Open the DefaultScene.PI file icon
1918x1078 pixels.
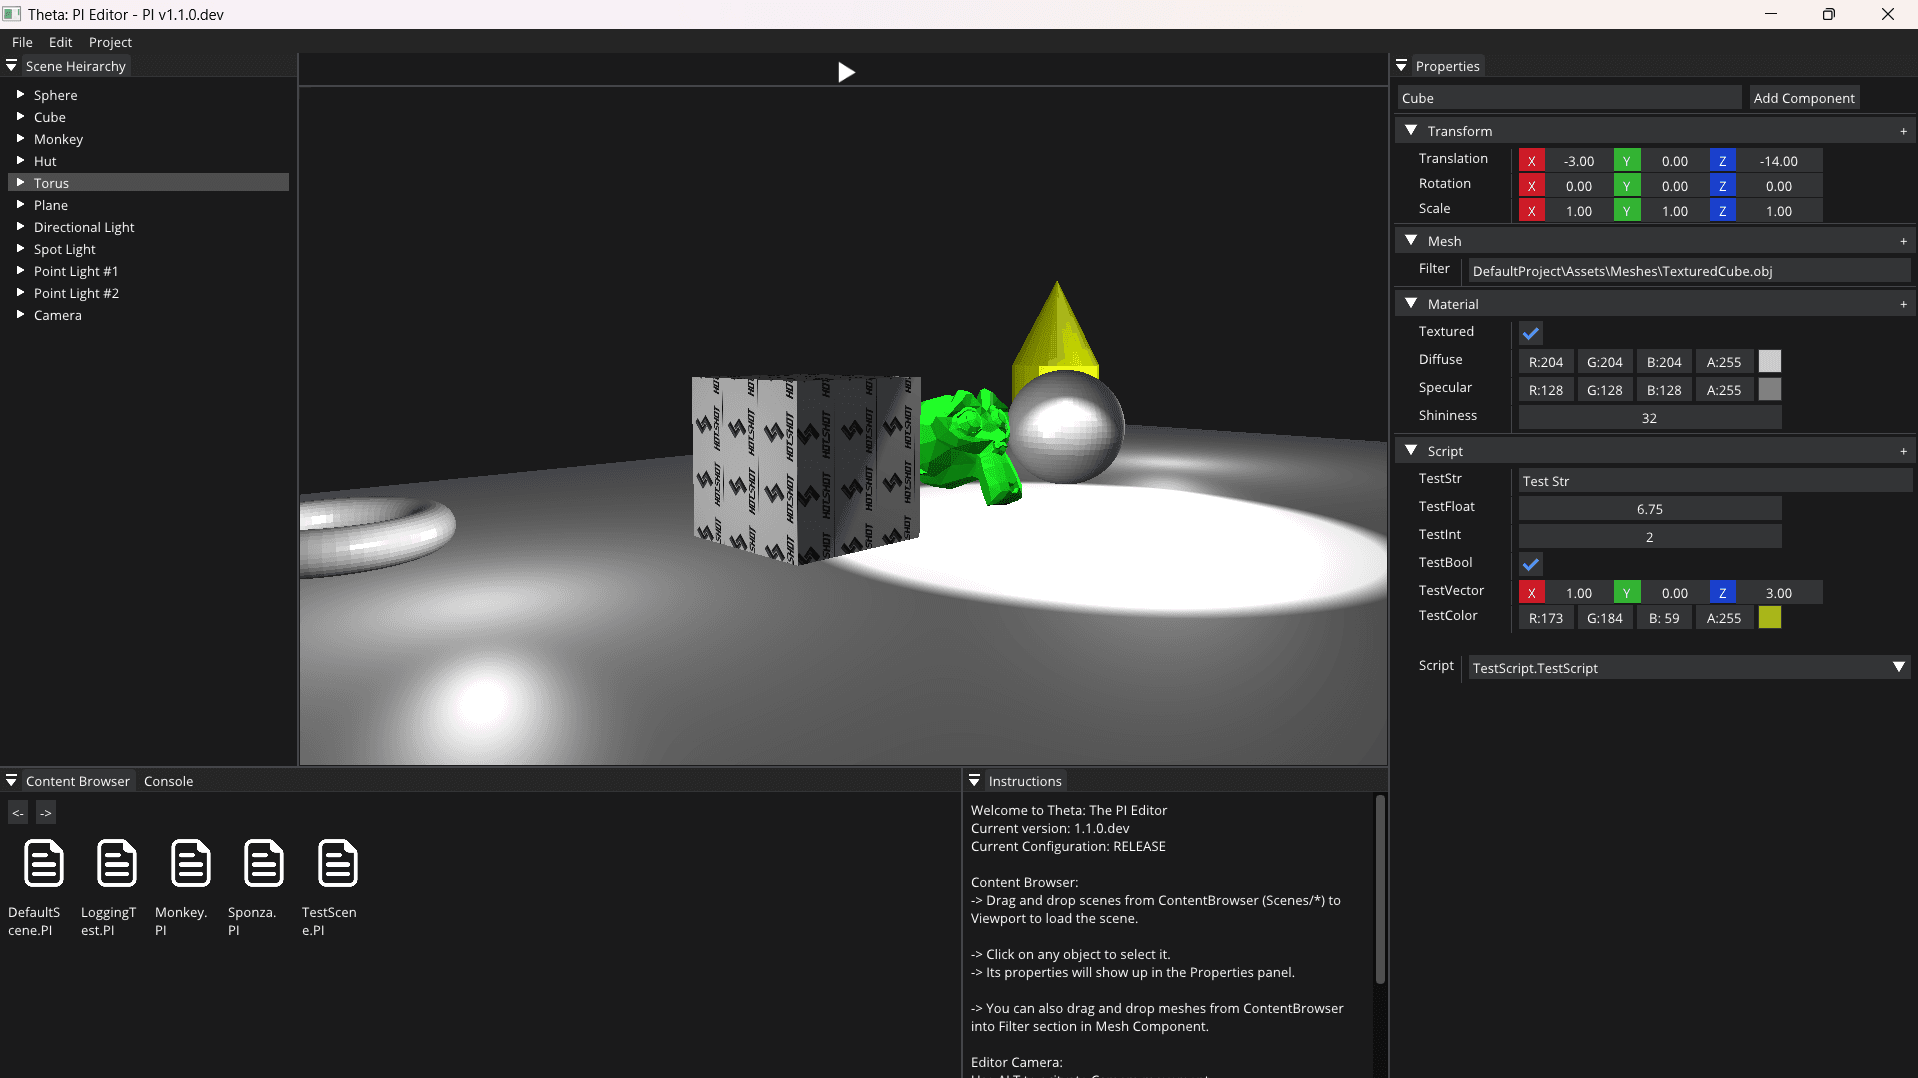[x=43, y=863]
